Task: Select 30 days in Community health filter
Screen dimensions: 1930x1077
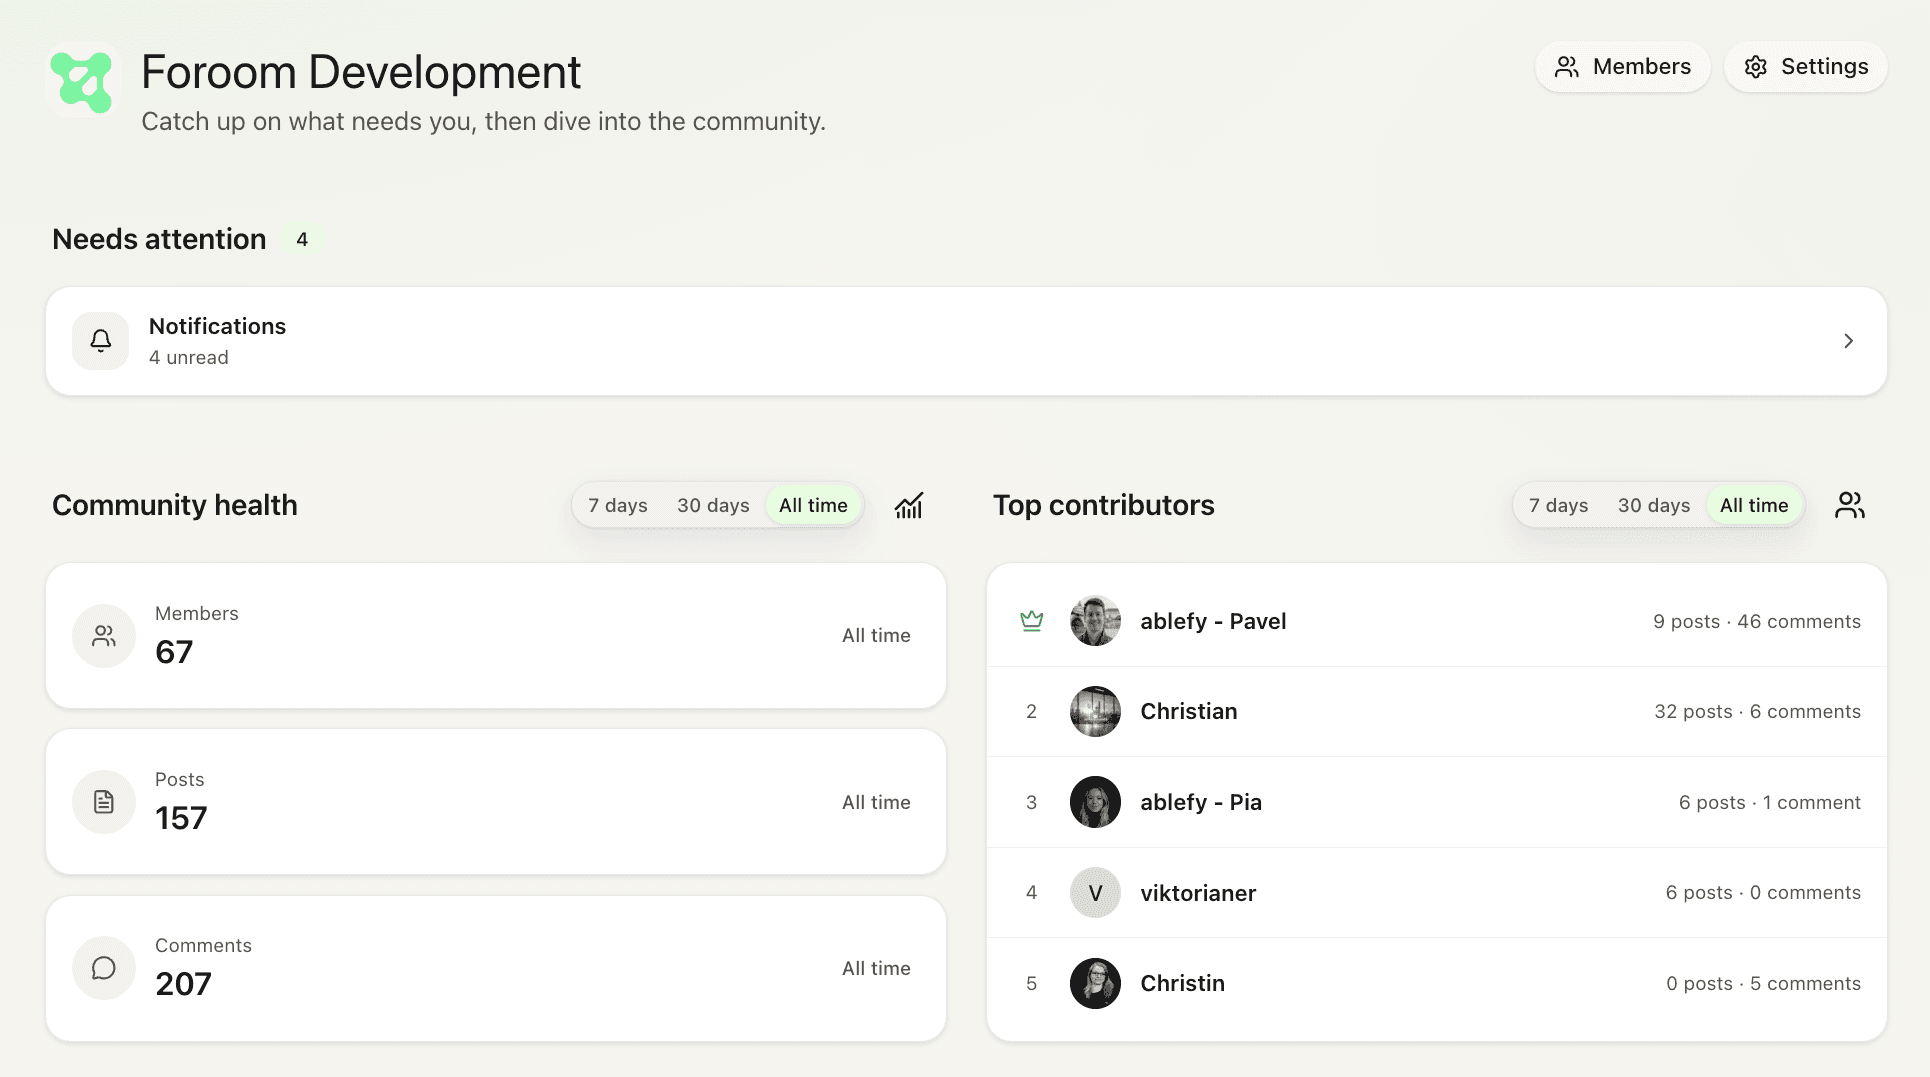Action: [713, 506]
